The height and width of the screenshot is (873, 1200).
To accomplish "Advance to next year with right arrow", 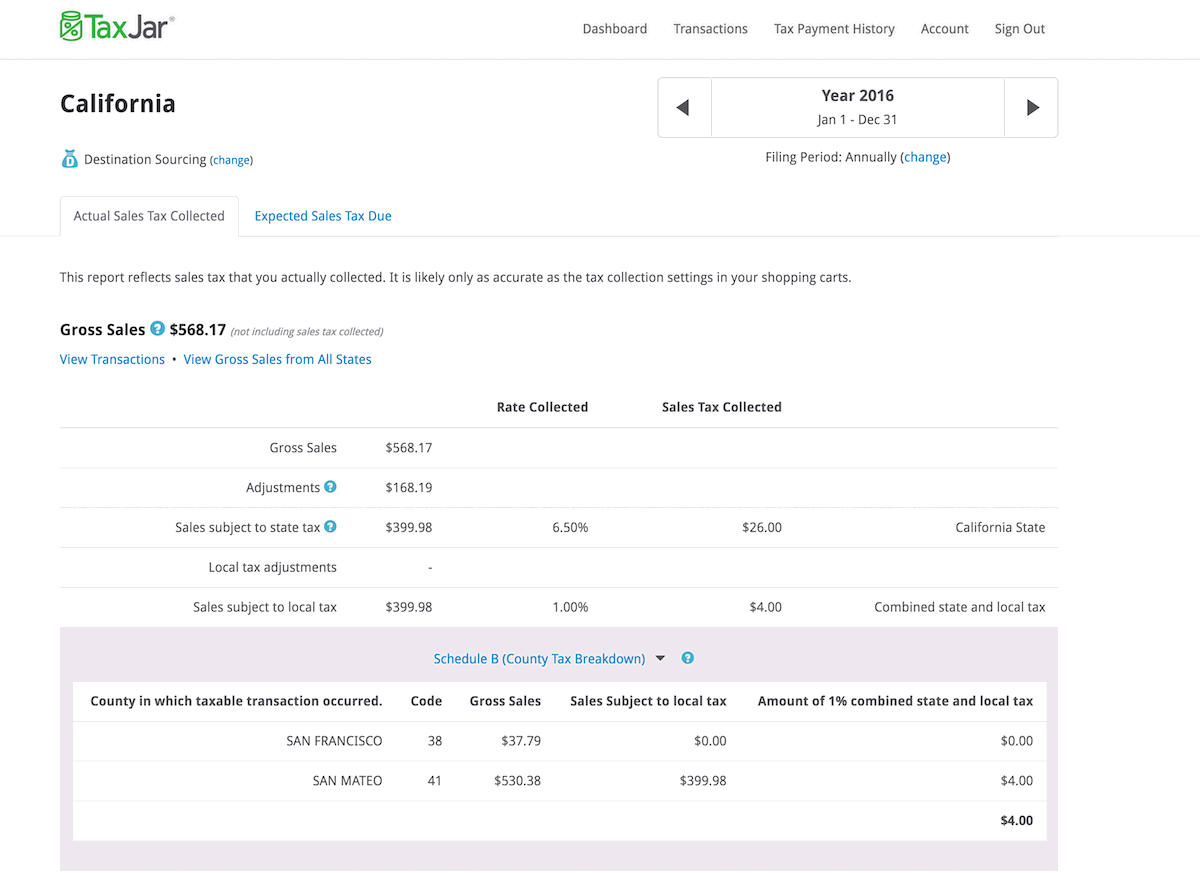I will coord(1032,108).
